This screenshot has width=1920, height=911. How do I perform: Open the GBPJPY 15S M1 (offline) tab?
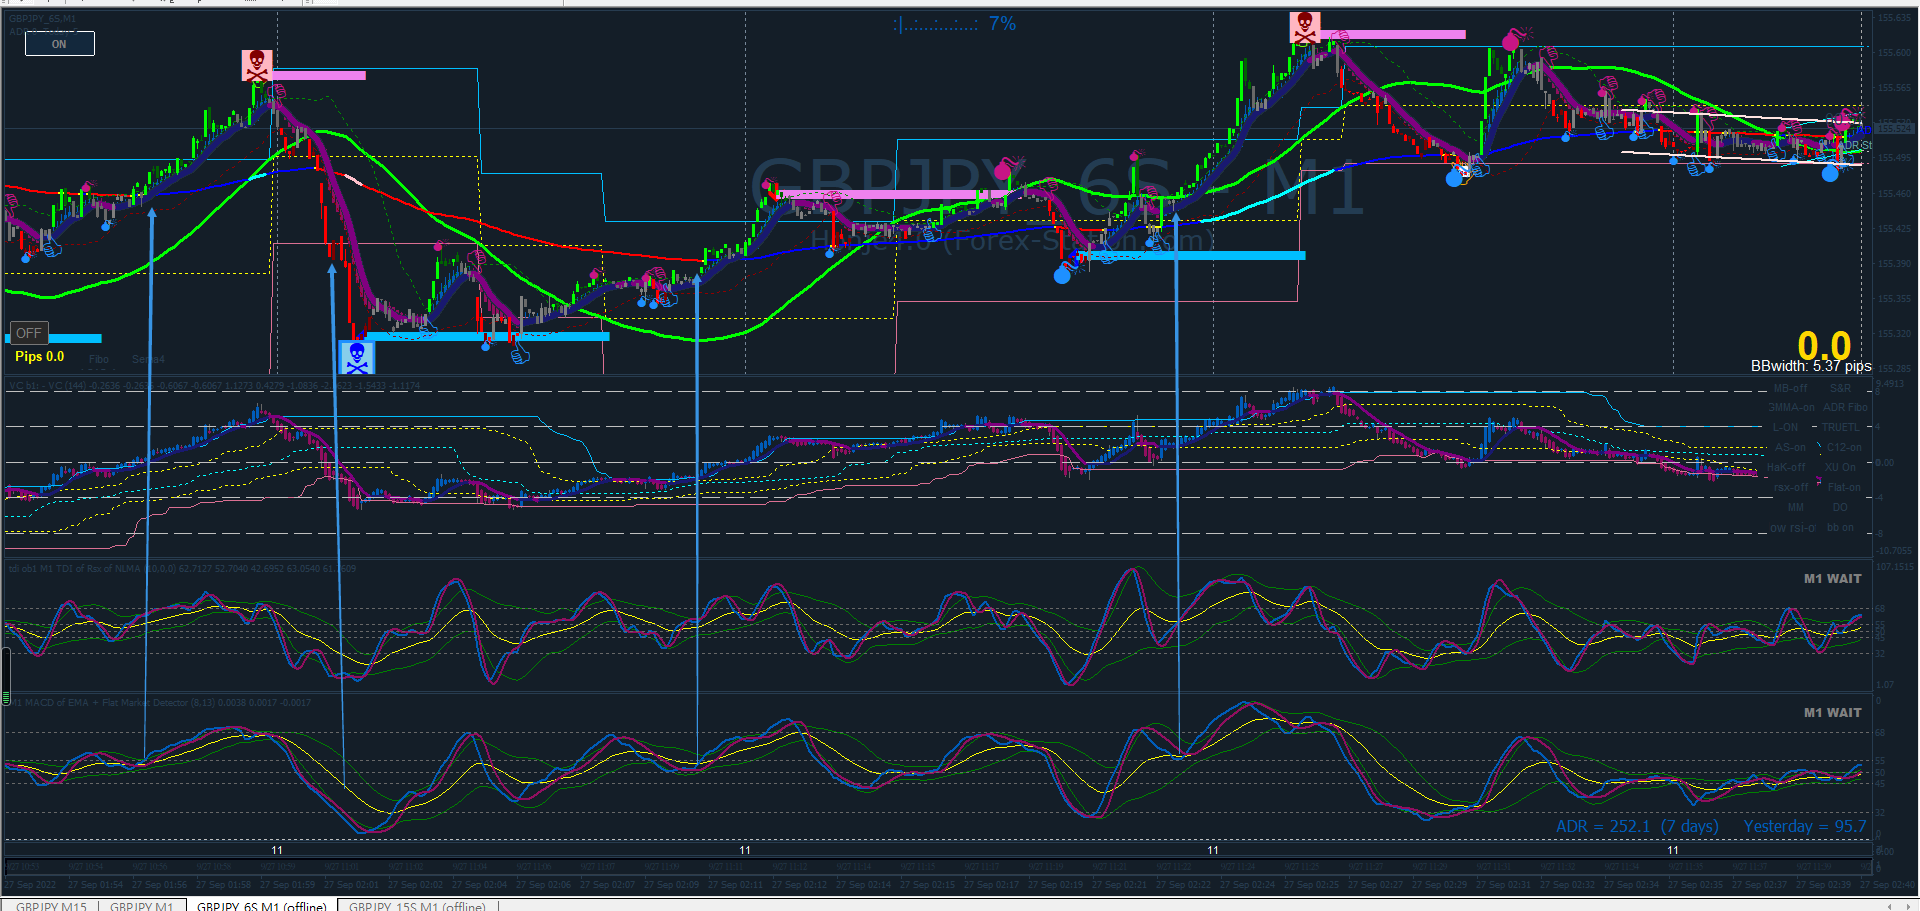(417, 905)
